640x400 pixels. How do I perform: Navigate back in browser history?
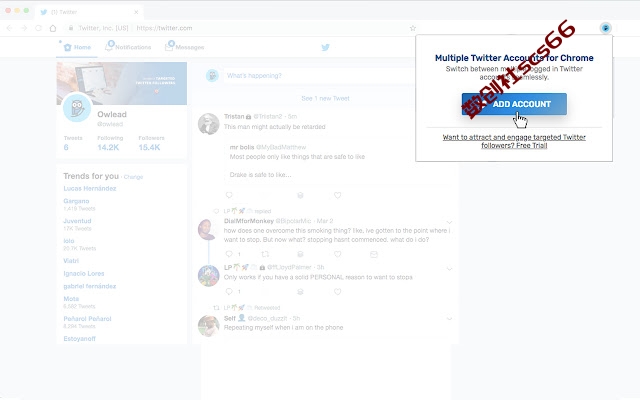[9, 28]
